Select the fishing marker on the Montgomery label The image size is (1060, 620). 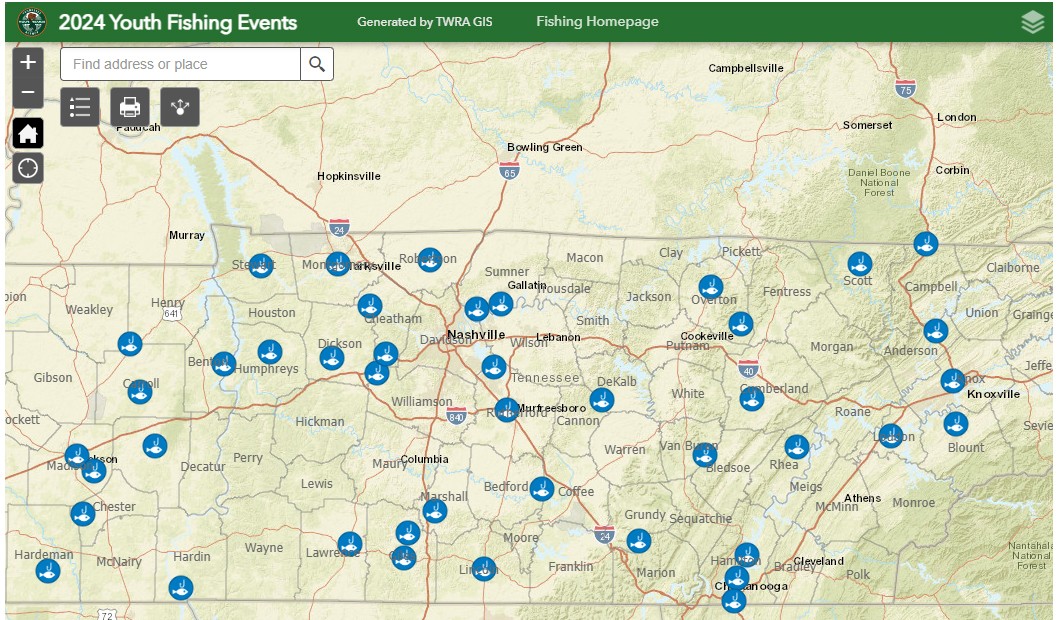[x=338, y=264]
